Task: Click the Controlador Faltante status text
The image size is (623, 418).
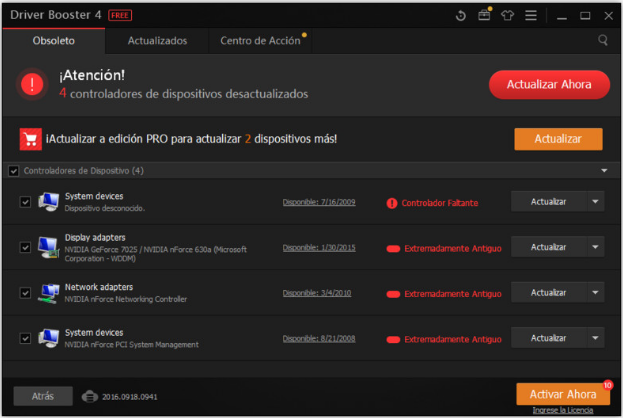Action: click(x=440, y=203)
